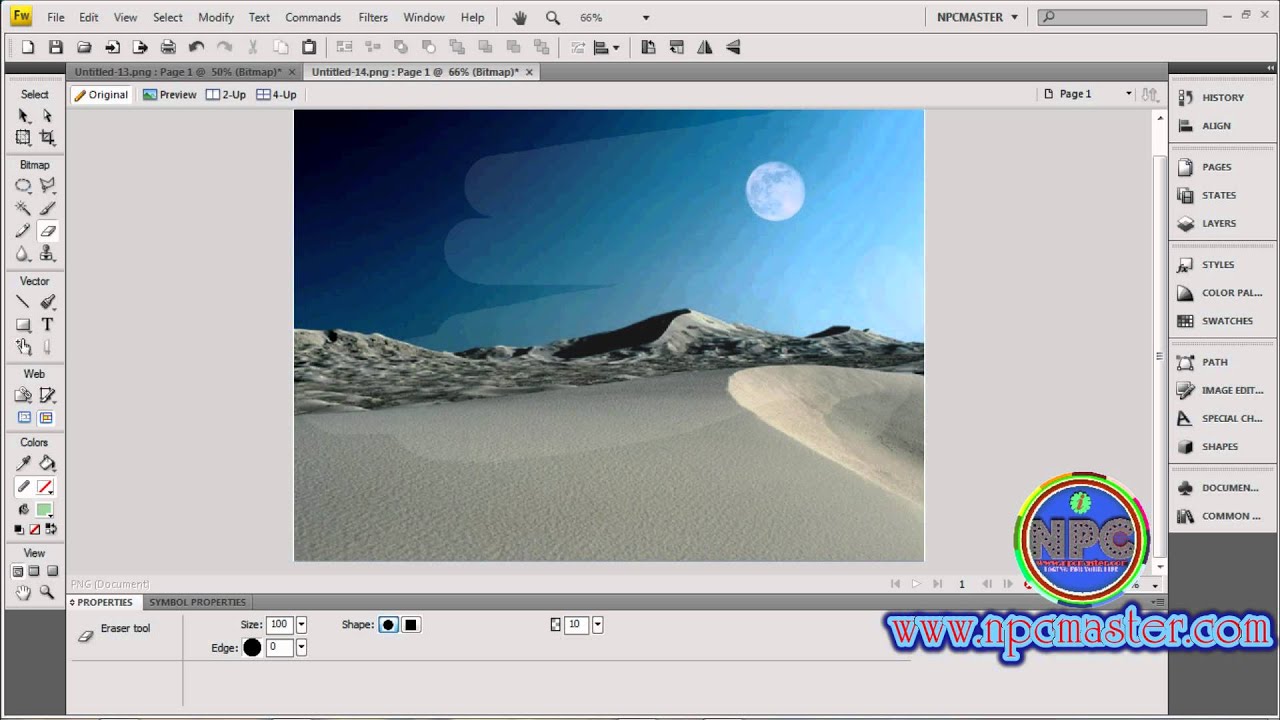Activate the Rubber Stamp tool
This screenshot has width=1280, height=720.
(47, 254)
